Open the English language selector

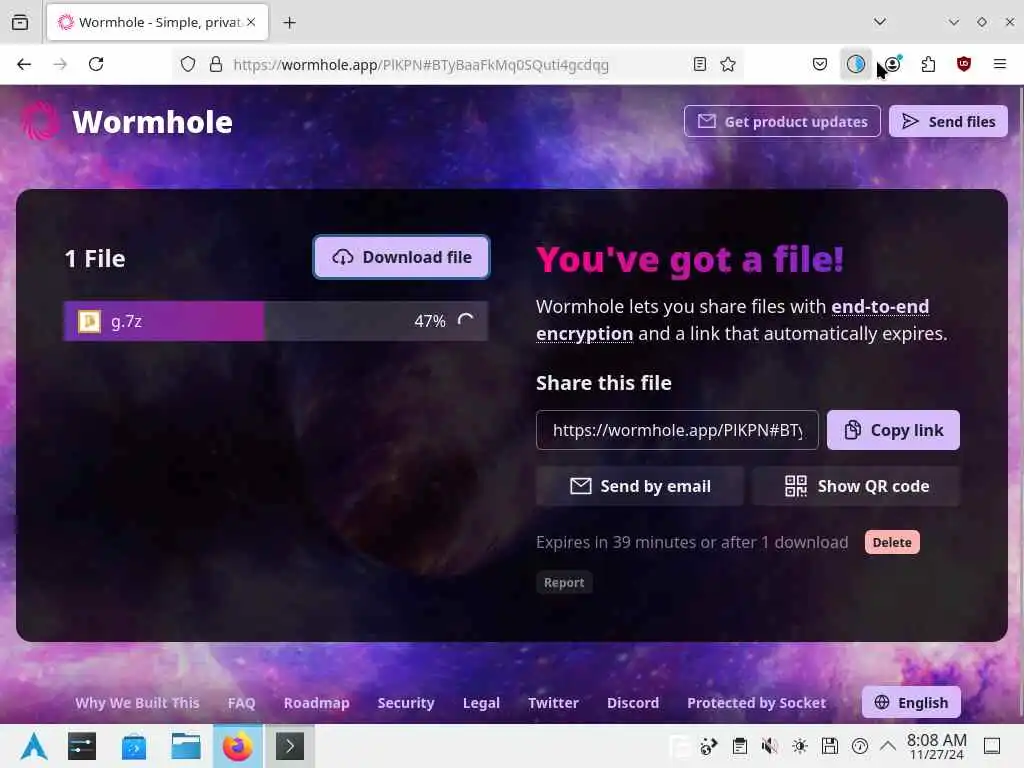point(911,703)
